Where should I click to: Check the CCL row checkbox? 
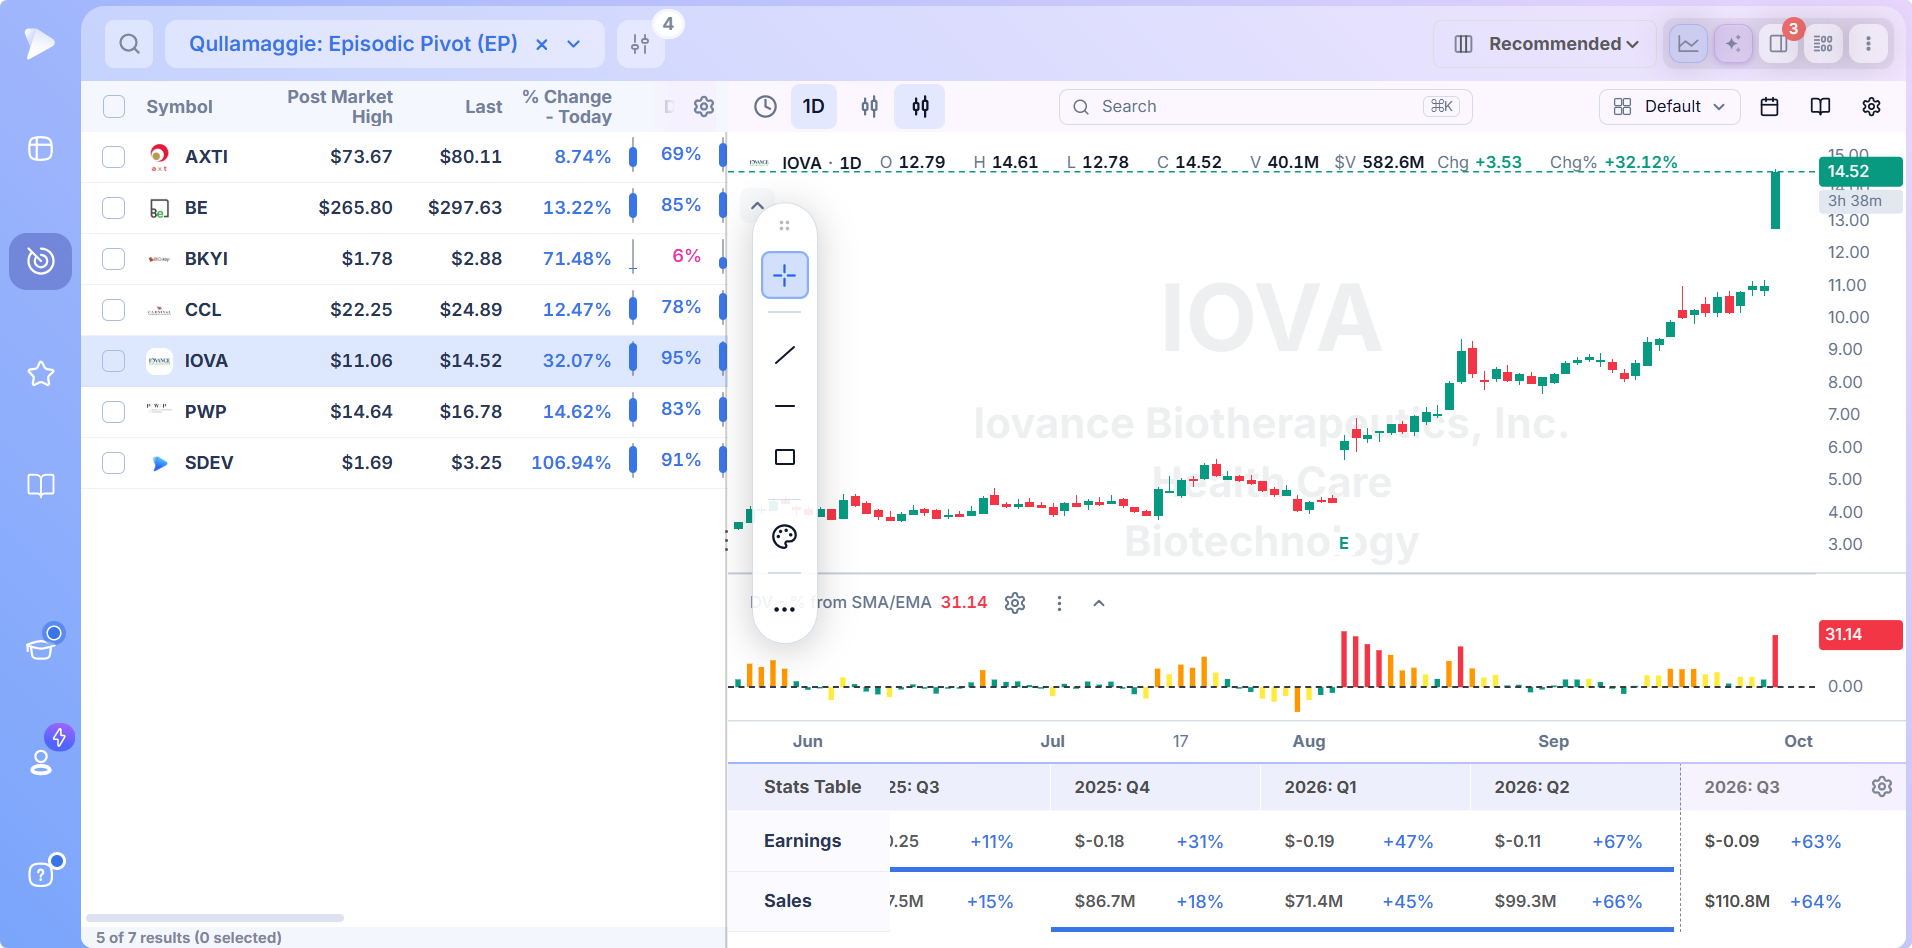114,310
